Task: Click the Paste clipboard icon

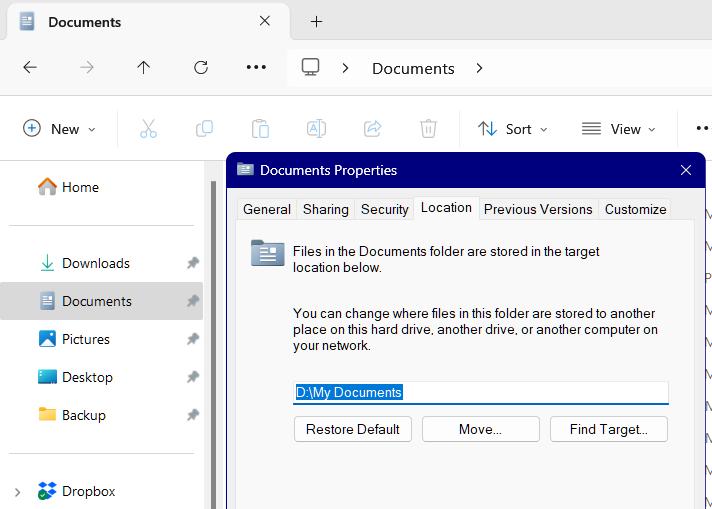Action: click(260, 129)
